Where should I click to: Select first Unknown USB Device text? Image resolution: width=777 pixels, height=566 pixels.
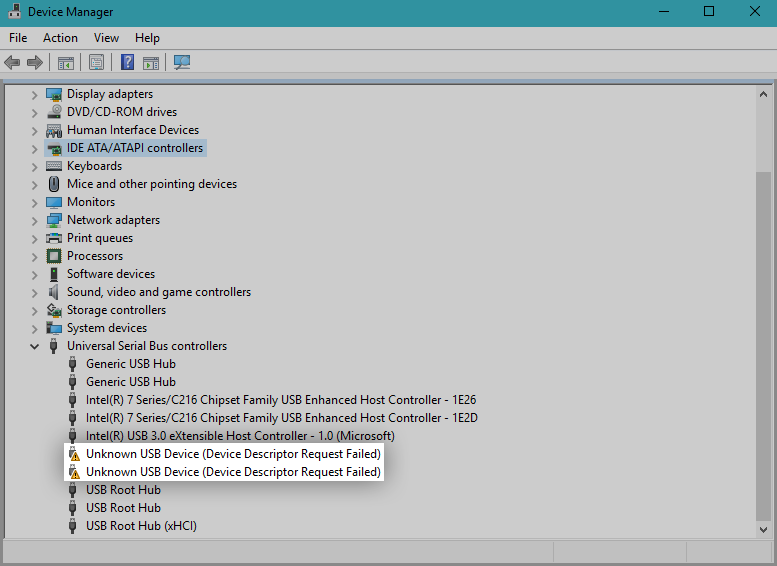[x=233, y=454]
